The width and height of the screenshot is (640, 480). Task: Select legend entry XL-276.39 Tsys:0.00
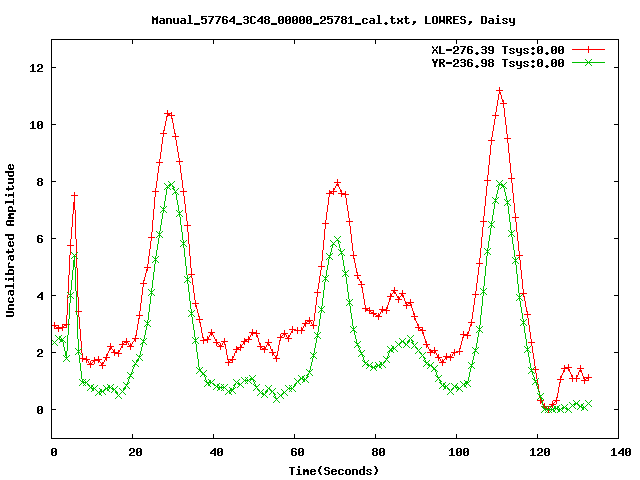coord(498,50)
